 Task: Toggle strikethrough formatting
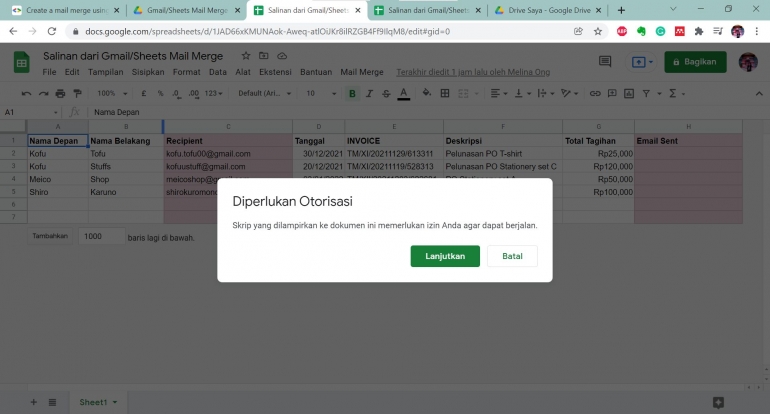(386, 93)
